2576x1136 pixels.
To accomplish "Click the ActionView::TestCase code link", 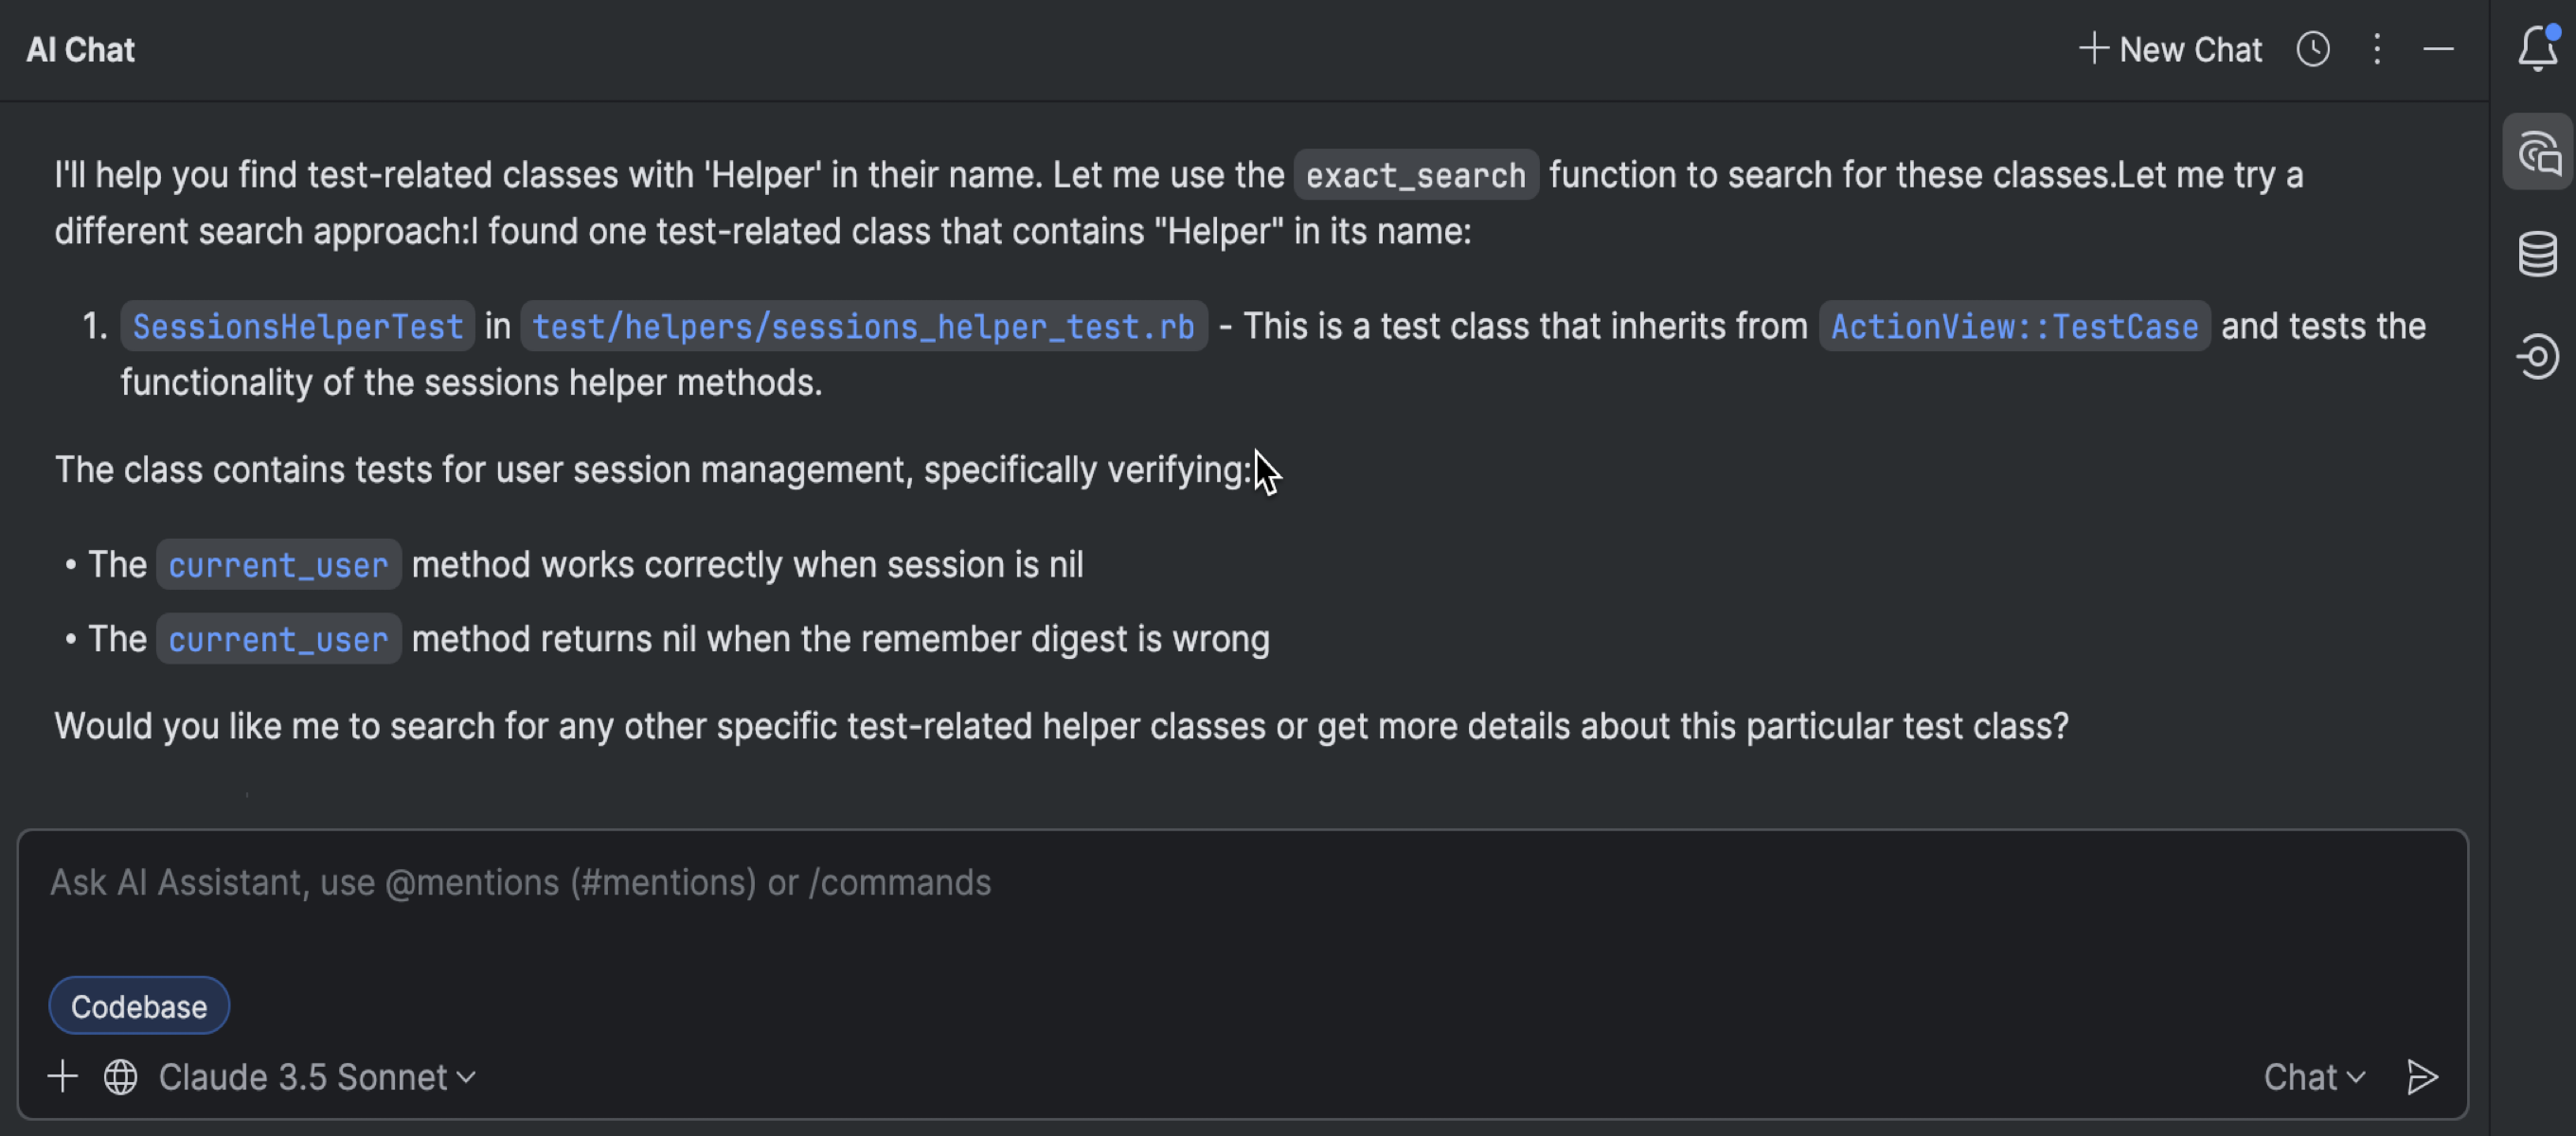I will coord(2014,327).
